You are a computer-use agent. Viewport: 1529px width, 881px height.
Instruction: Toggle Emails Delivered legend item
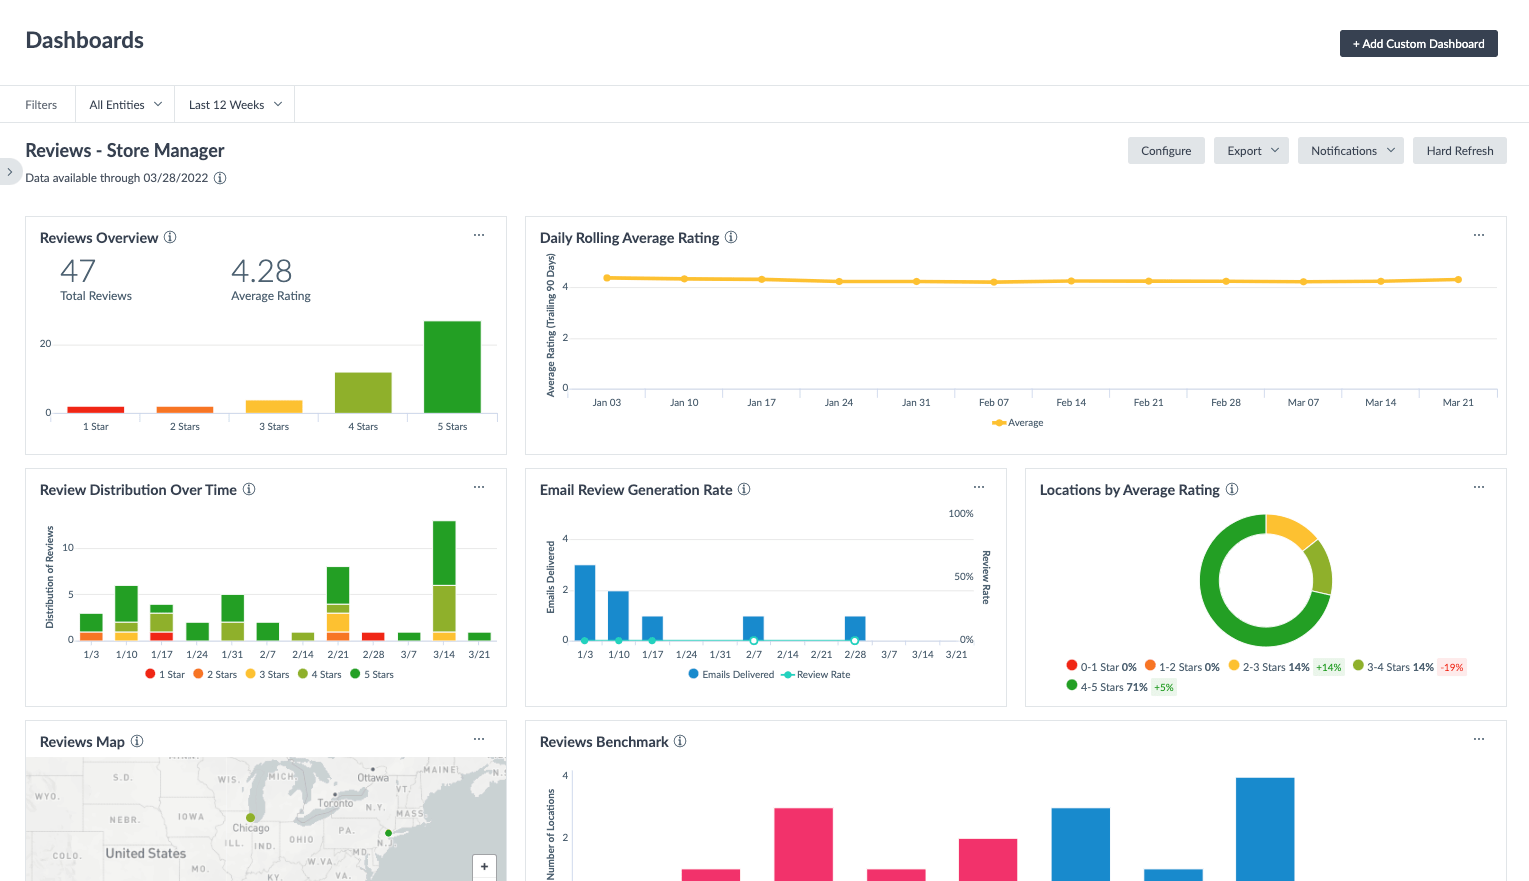(x=731, y=674)
